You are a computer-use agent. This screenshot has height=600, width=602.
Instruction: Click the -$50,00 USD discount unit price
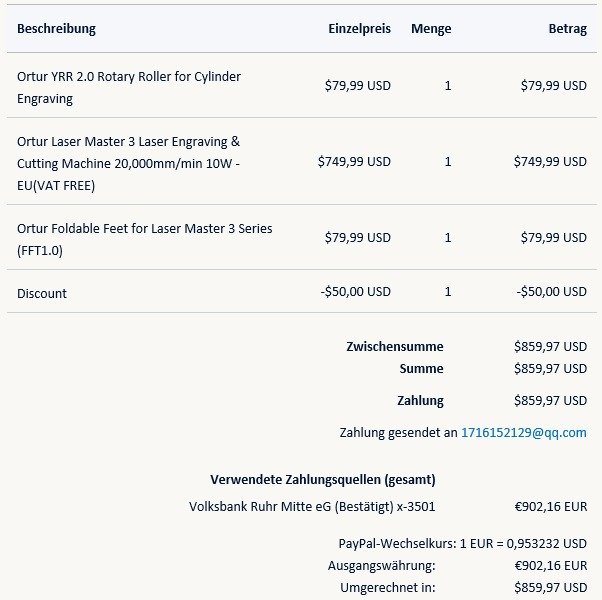[x=356, y=292]
